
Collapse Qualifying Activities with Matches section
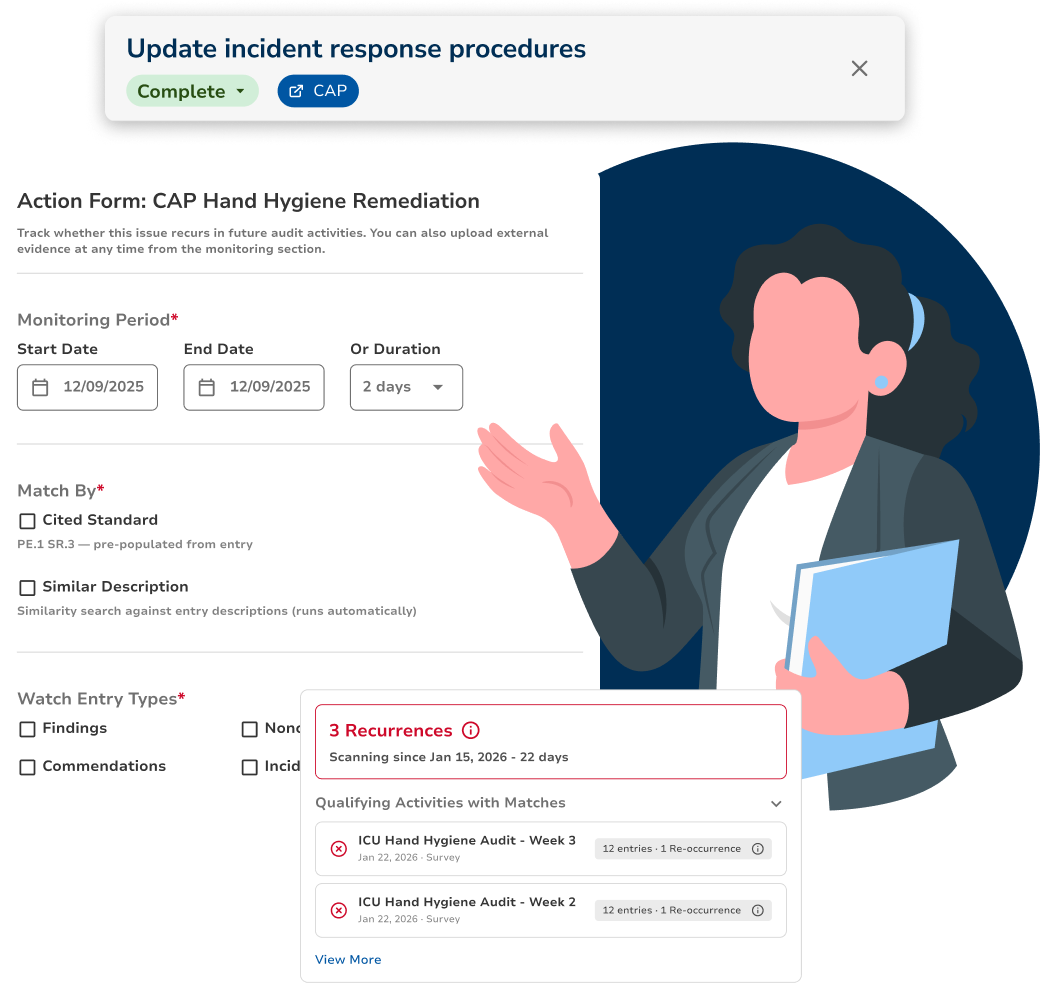(x=776, y=804)
